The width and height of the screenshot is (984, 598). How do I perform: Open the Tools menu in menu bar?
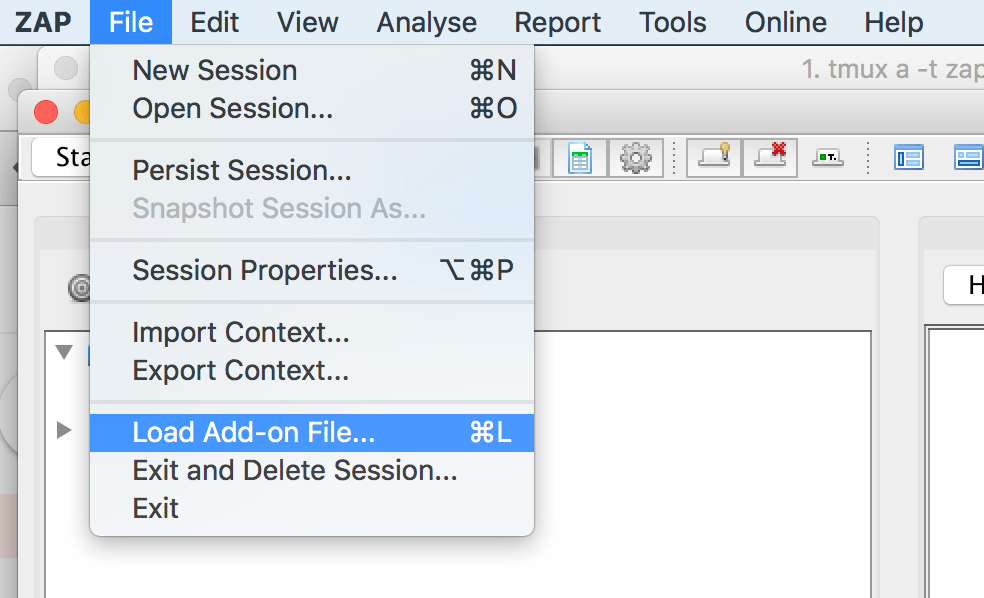[673, 23]
